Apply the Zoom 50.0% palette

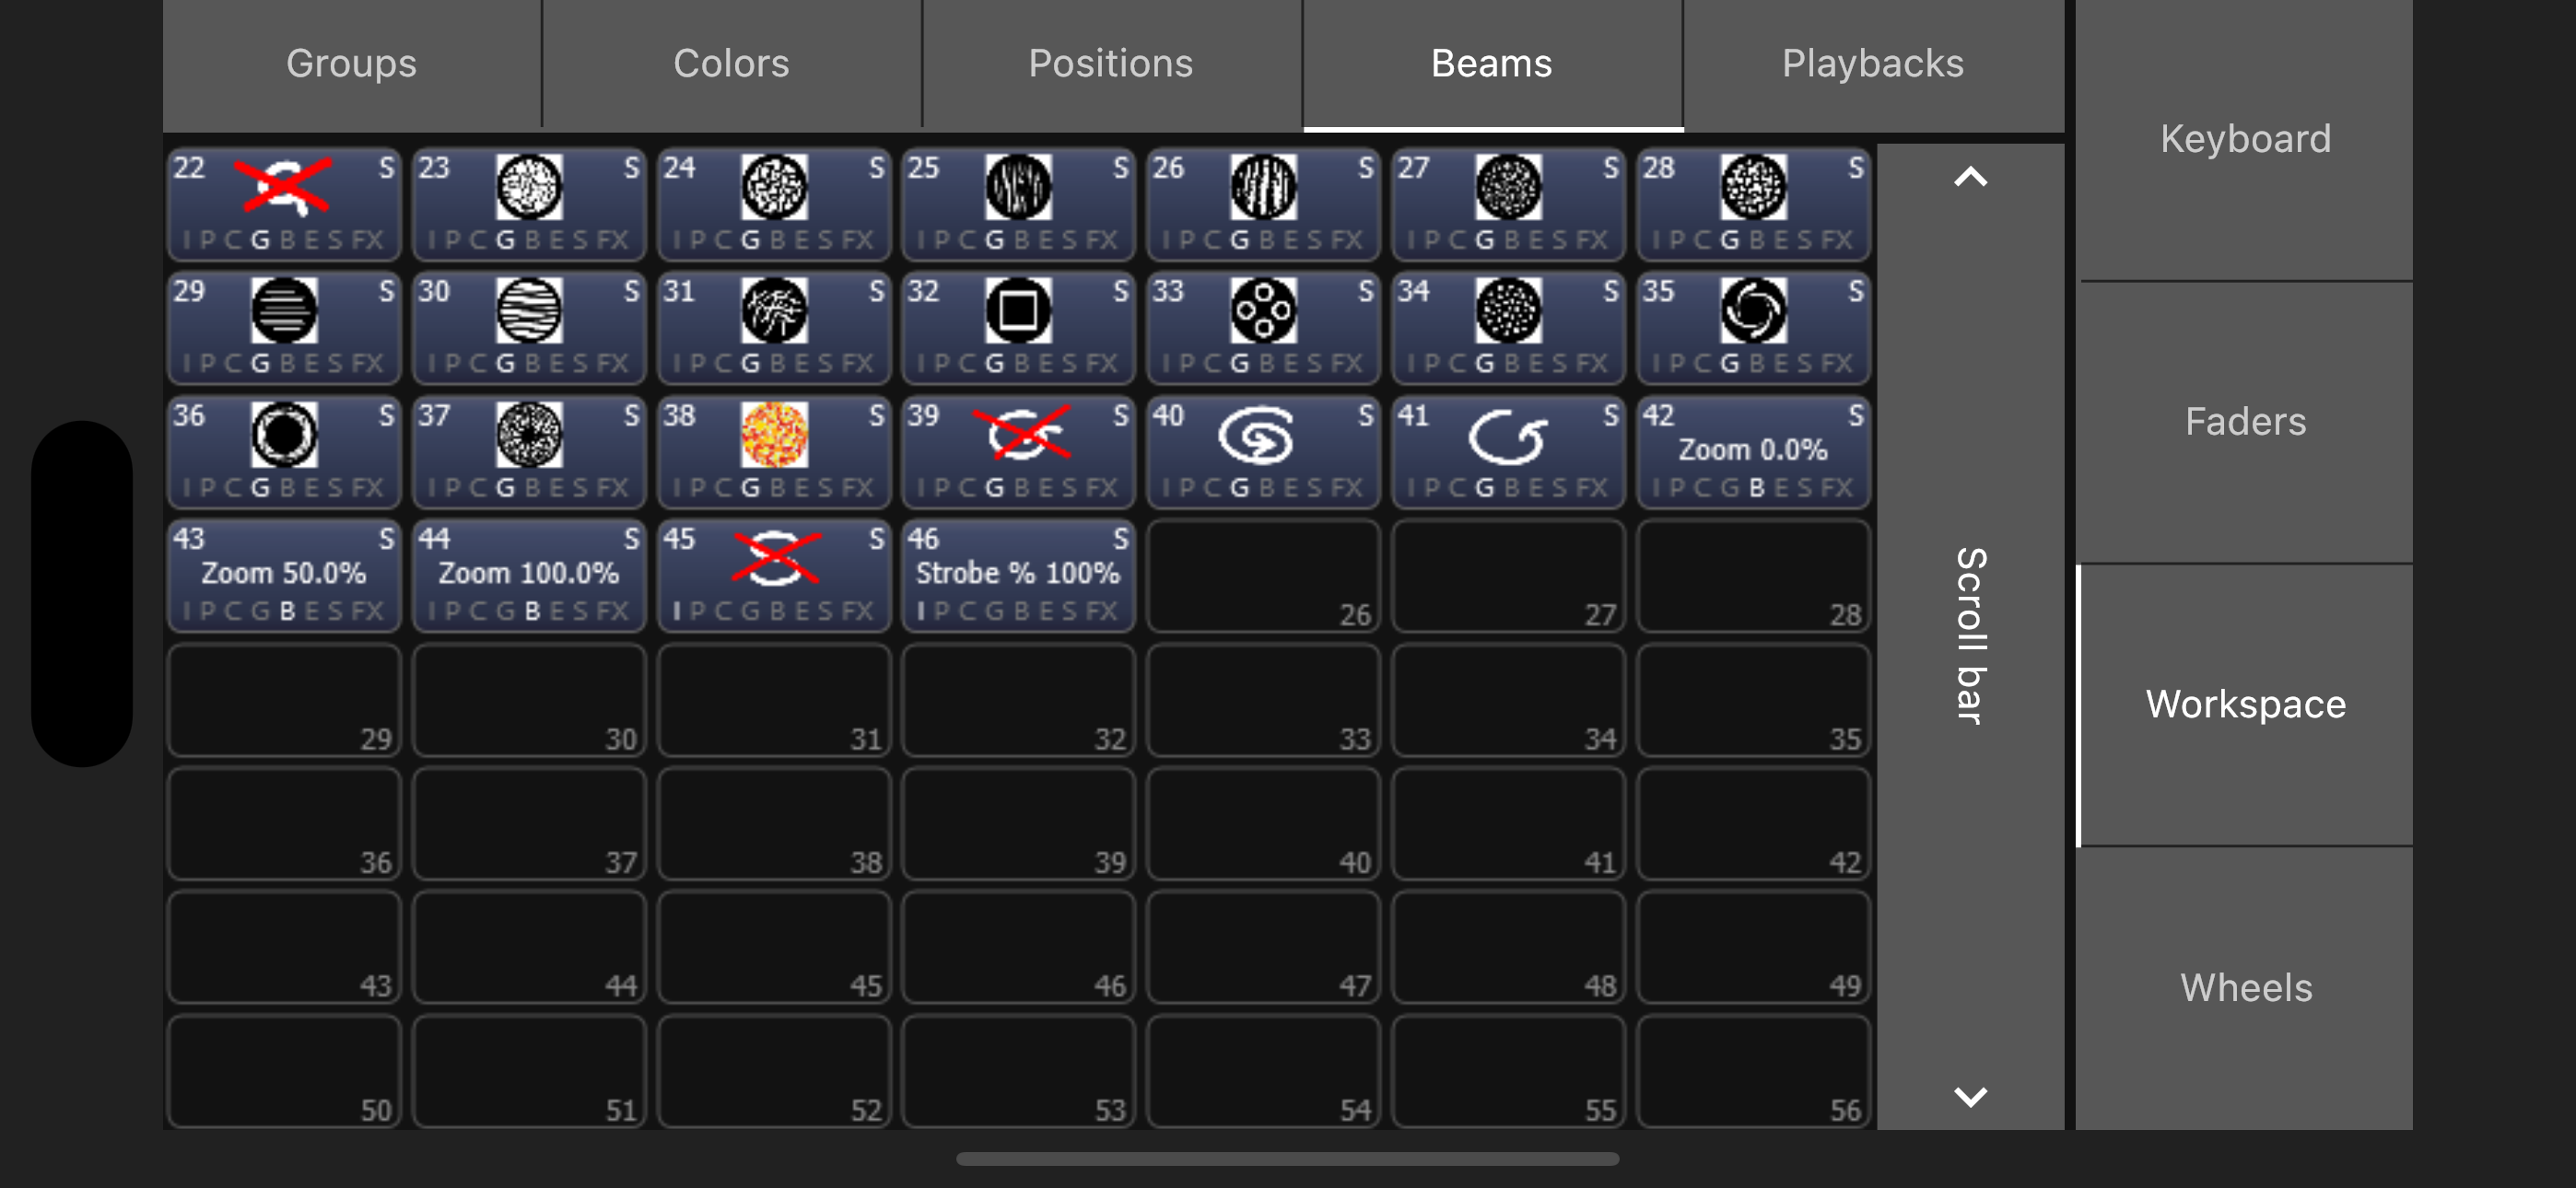point(284,576)
